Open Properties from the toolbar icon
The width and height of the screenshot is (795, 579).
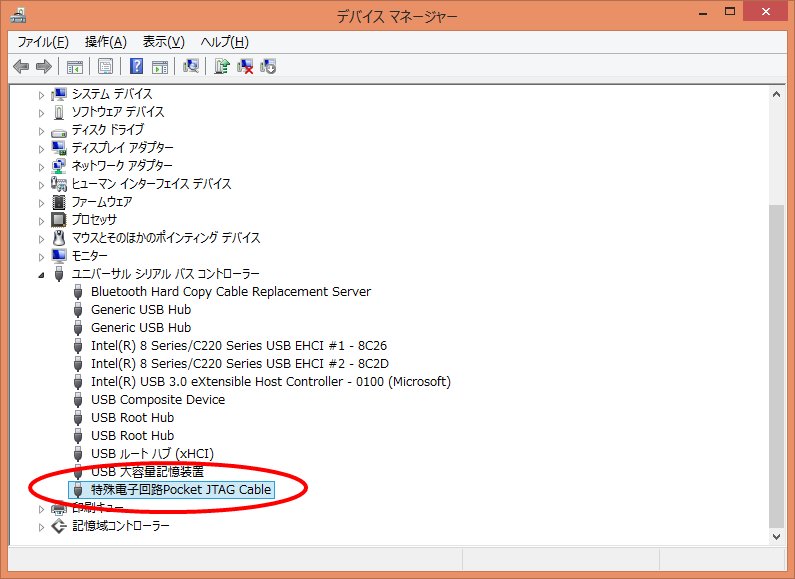pyautogui.click(x=105, y=66)
